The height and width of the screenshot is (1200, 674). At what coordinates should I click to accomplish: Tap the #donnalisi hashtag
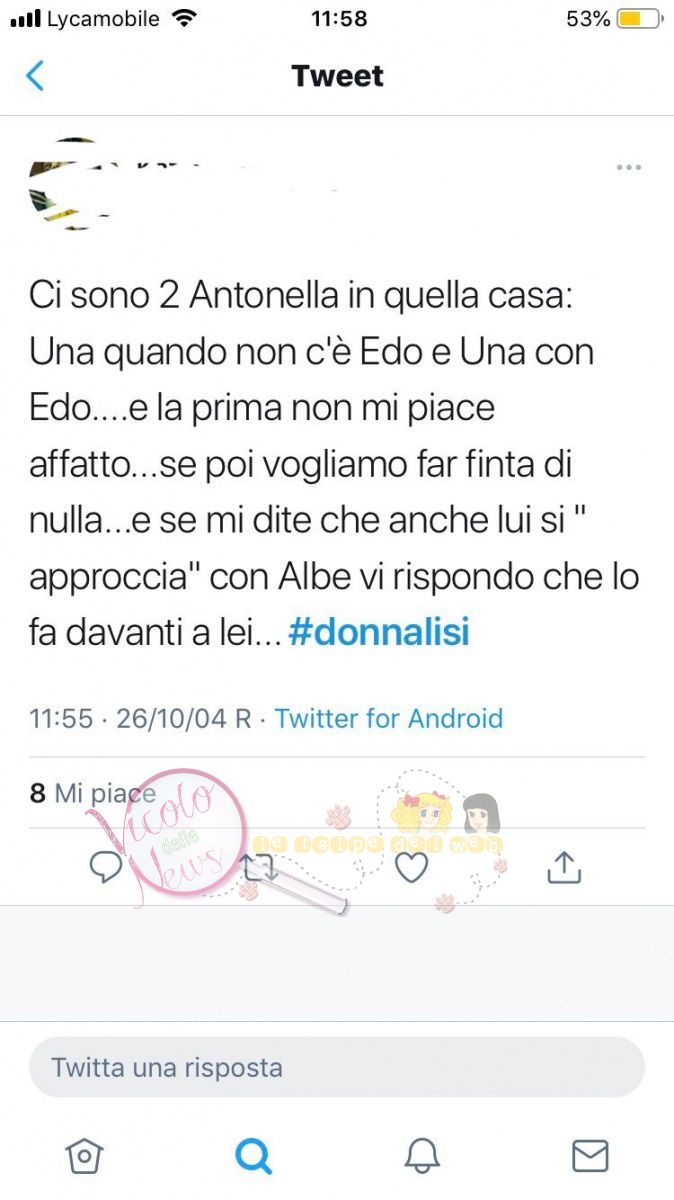[x=379, y=633]
